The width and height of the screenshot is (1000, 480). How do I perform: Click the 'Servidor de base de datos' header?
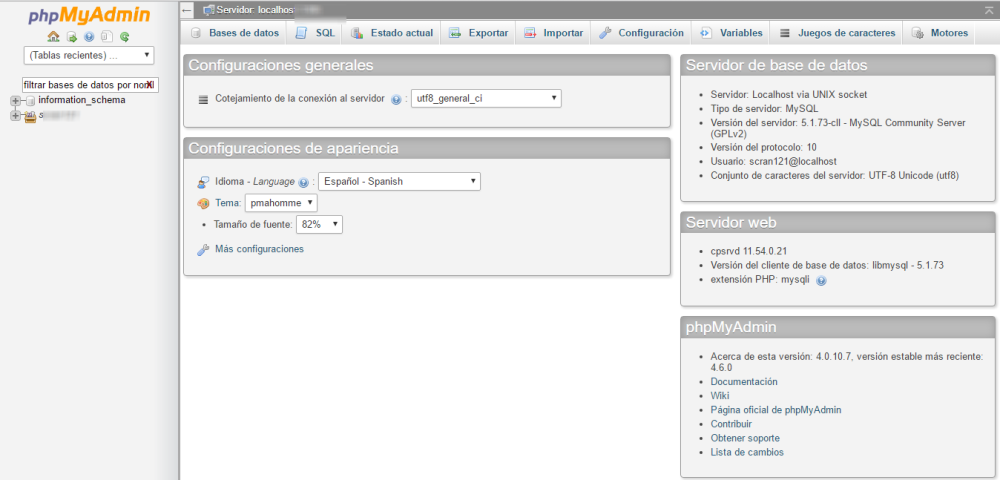(x=837, y=65)
